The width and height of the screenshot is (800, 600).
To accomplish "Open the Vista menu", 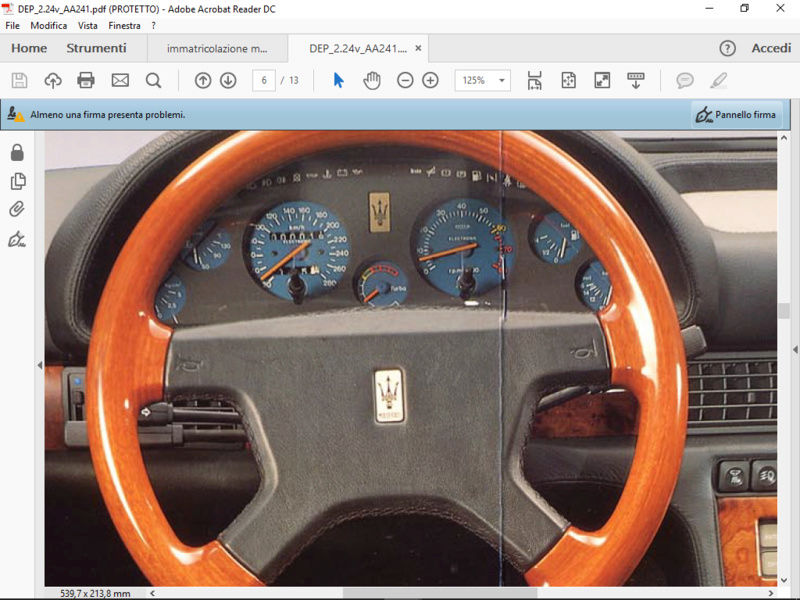I will pos(88,26).
